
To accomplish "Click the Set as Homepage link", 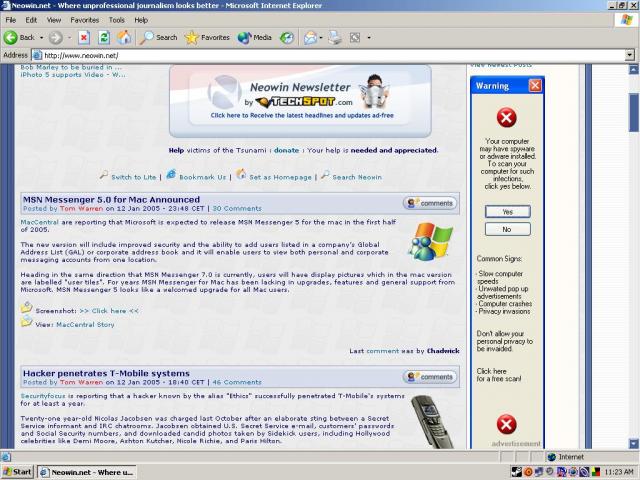I will (x=280, y=177).
